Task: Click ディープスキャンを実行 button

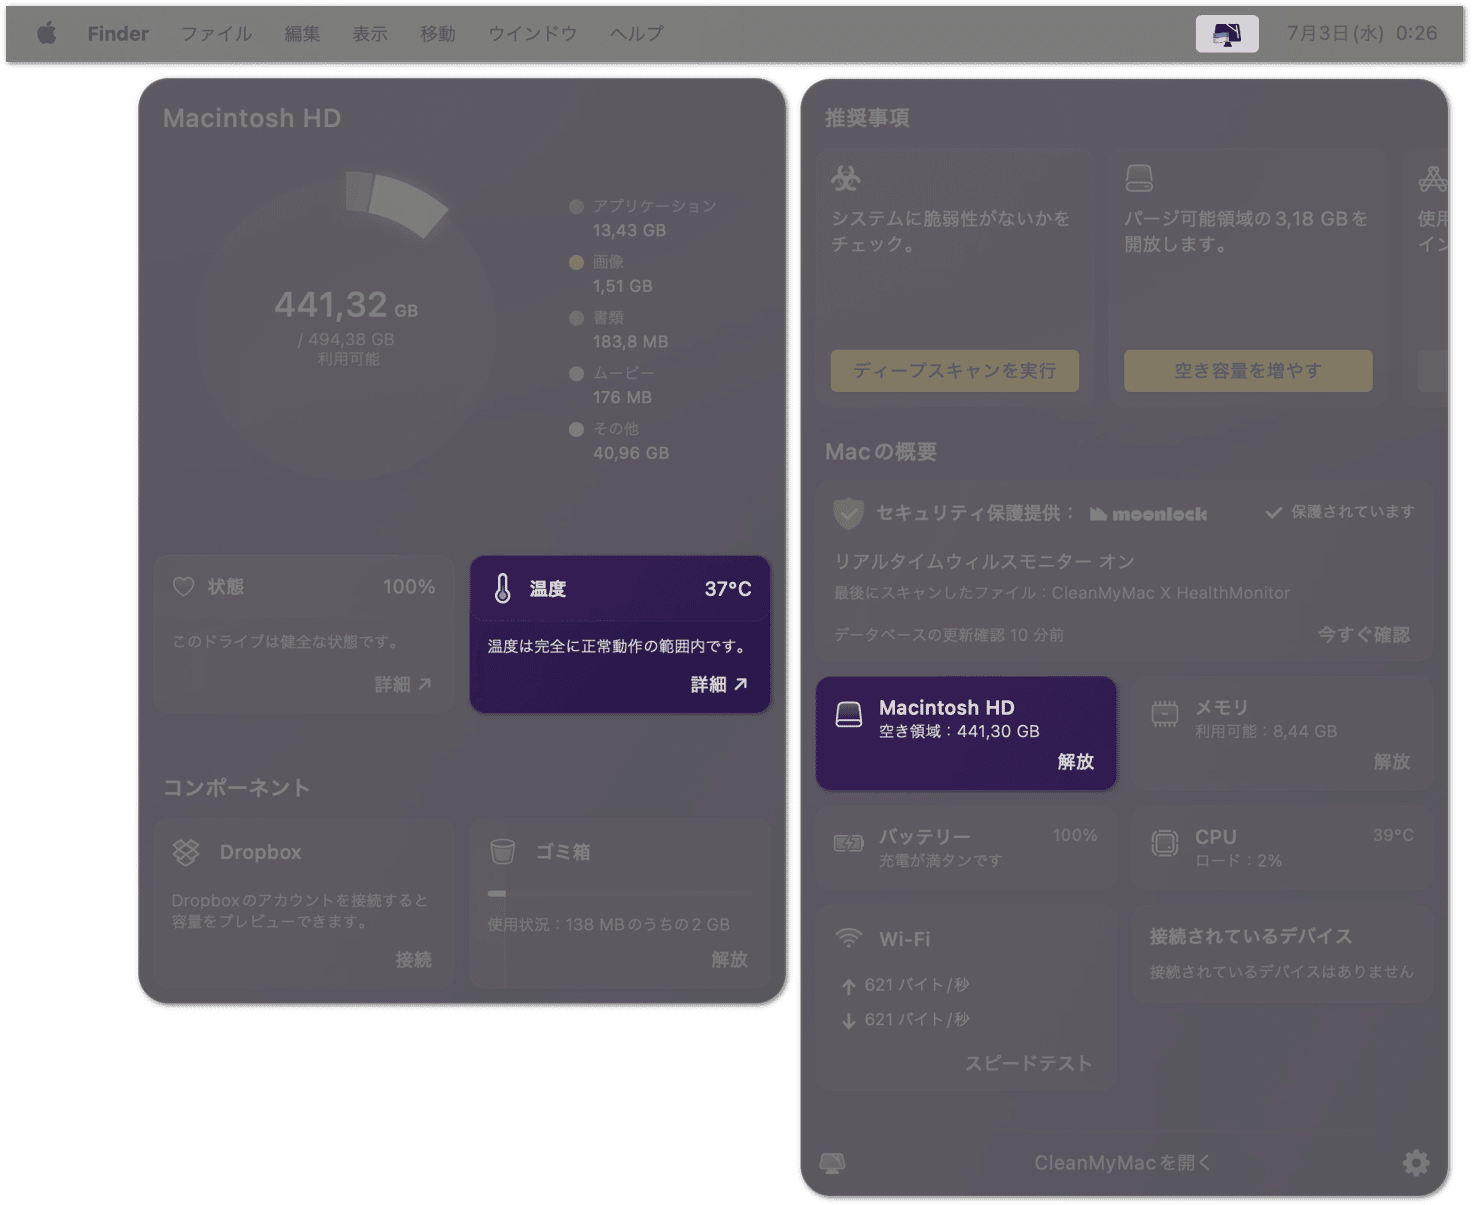Action: click(955, 371)
